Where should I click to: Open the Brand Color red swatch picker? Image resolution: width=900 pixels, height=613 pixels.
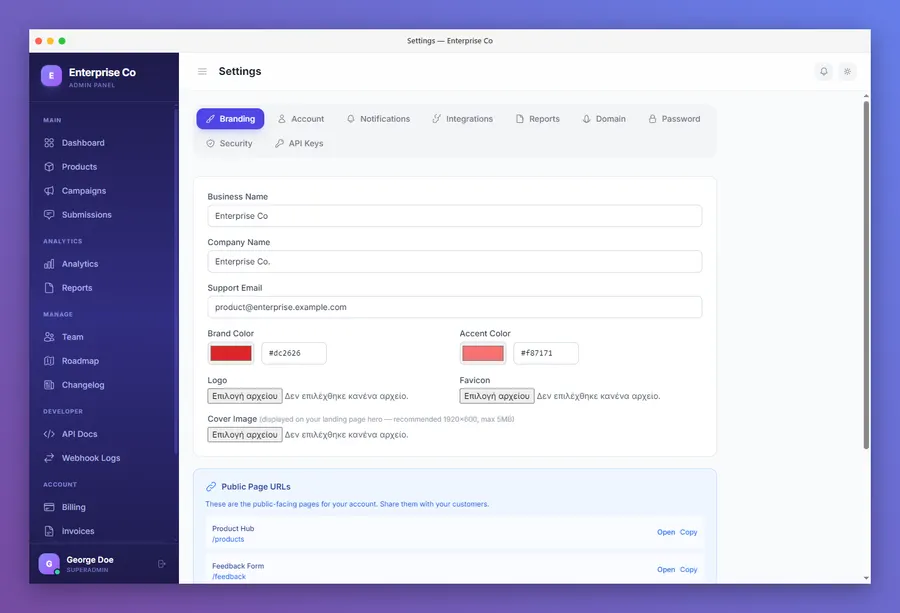pos(231,354)
